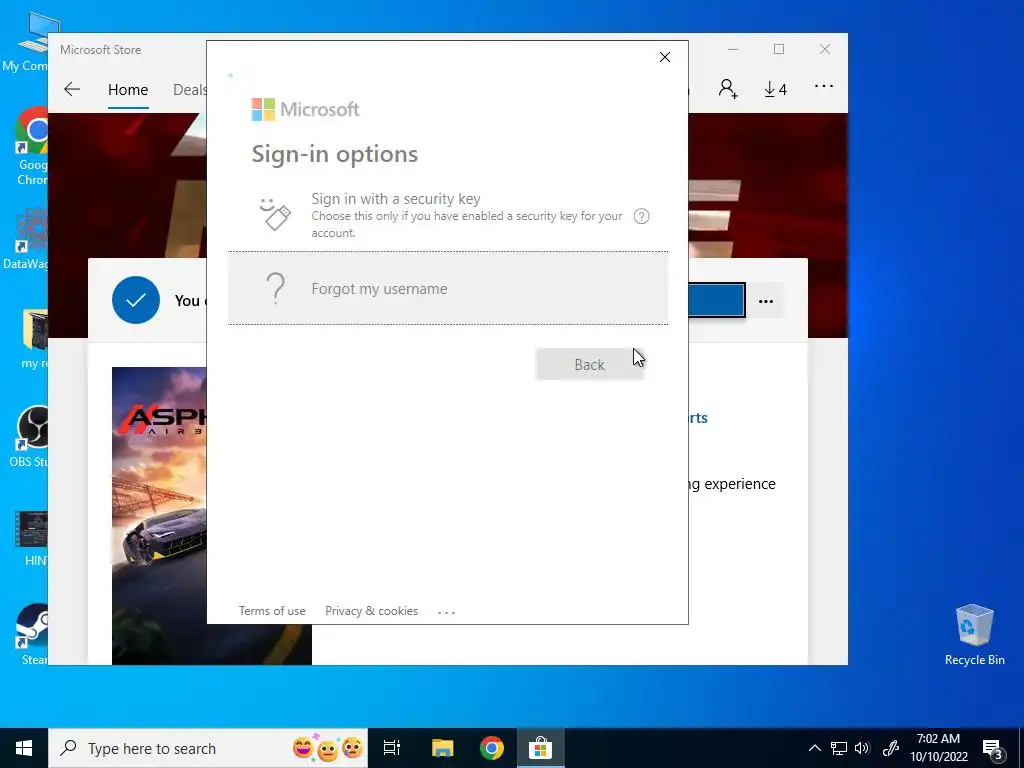Click the blue checkmark circle icon
1024x768 pixels.
point(136,300)
